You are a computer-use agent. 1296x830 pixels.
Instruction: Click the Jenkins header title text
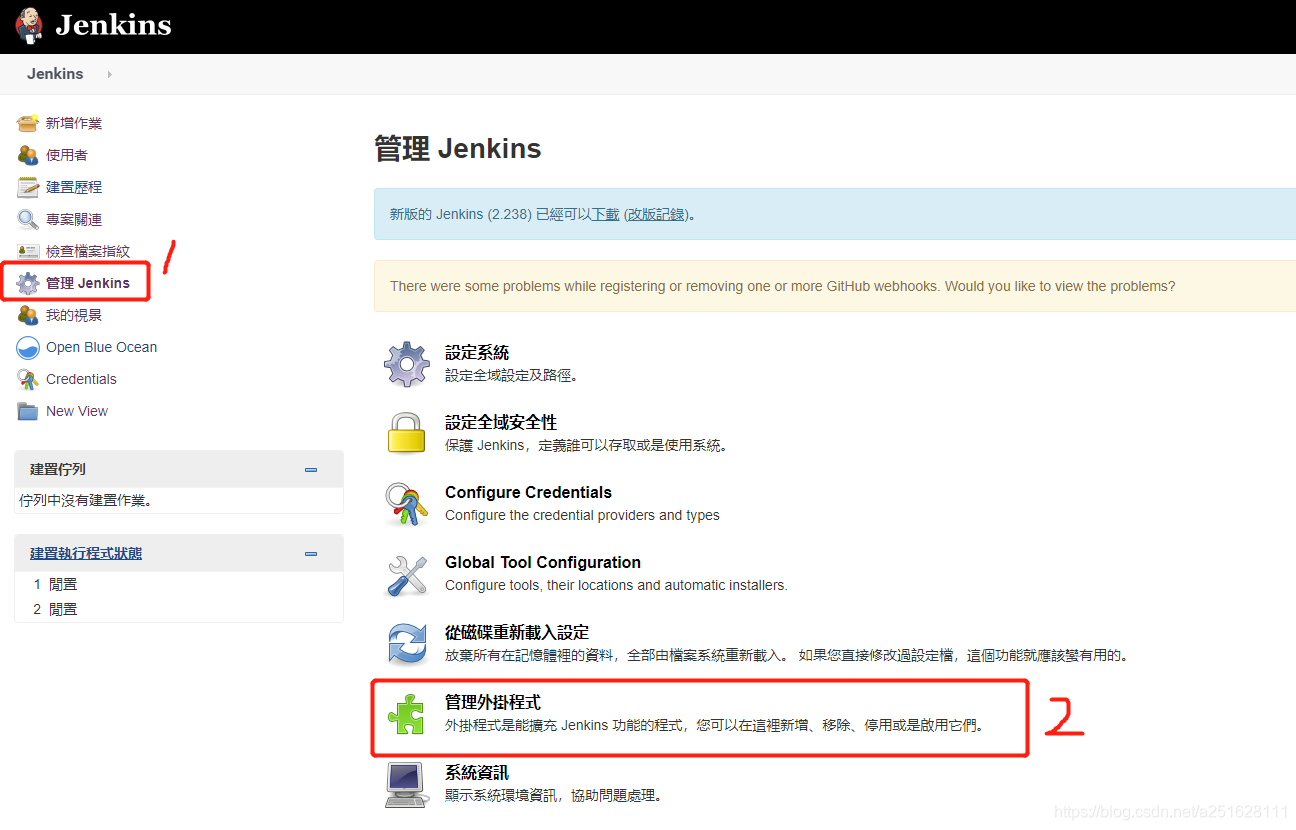click(113, 25)
